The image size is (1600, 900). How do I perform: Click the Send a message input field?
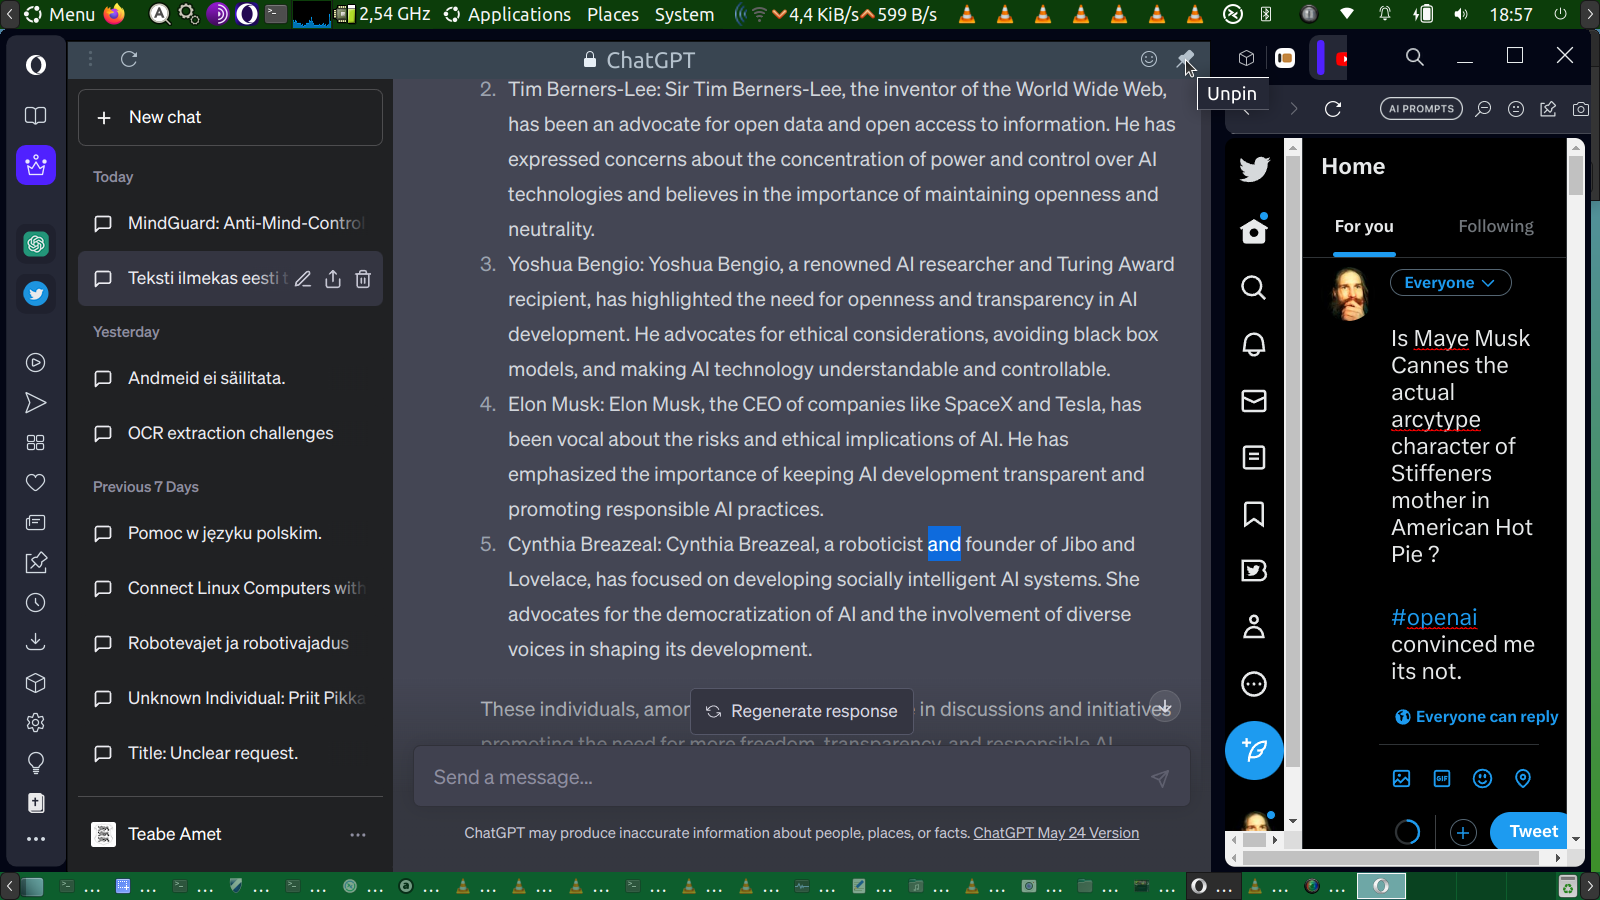802,777
